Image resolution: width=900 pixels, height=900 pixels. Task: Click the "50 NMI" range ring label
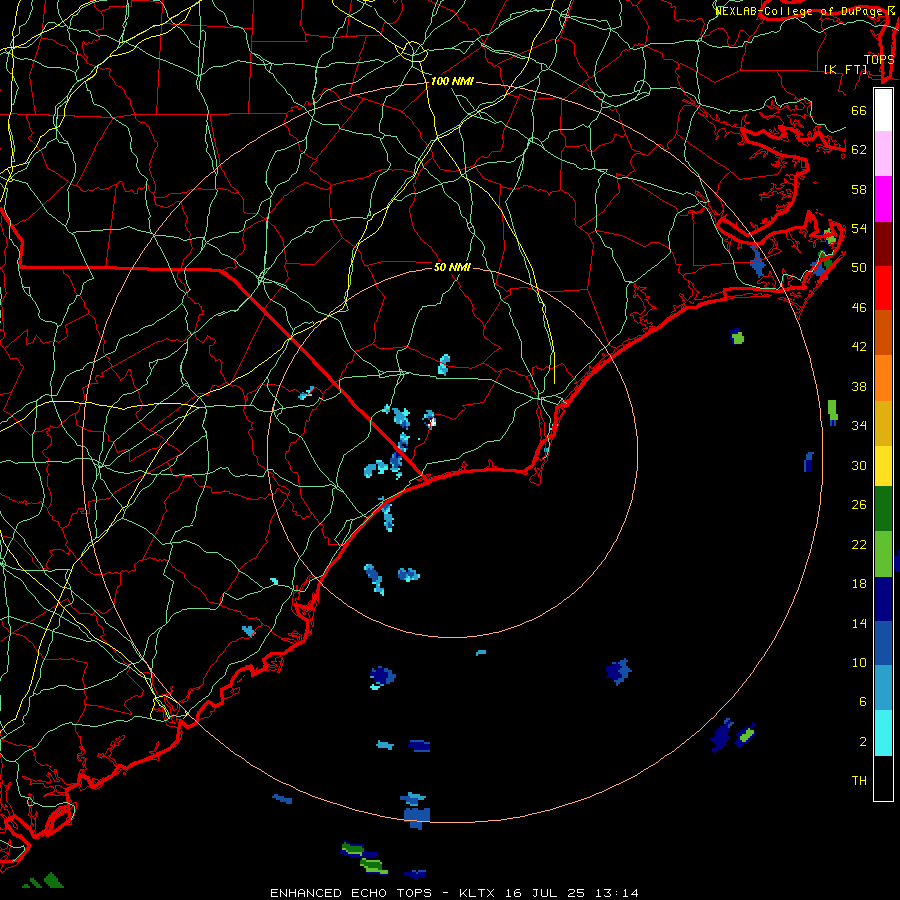[452, 267]
